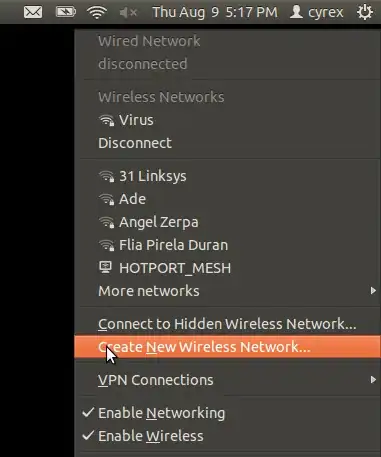Choose Connect to Hidden Wireless Network
This screenshot has height=457, width=381.
[x=227, y=324]
